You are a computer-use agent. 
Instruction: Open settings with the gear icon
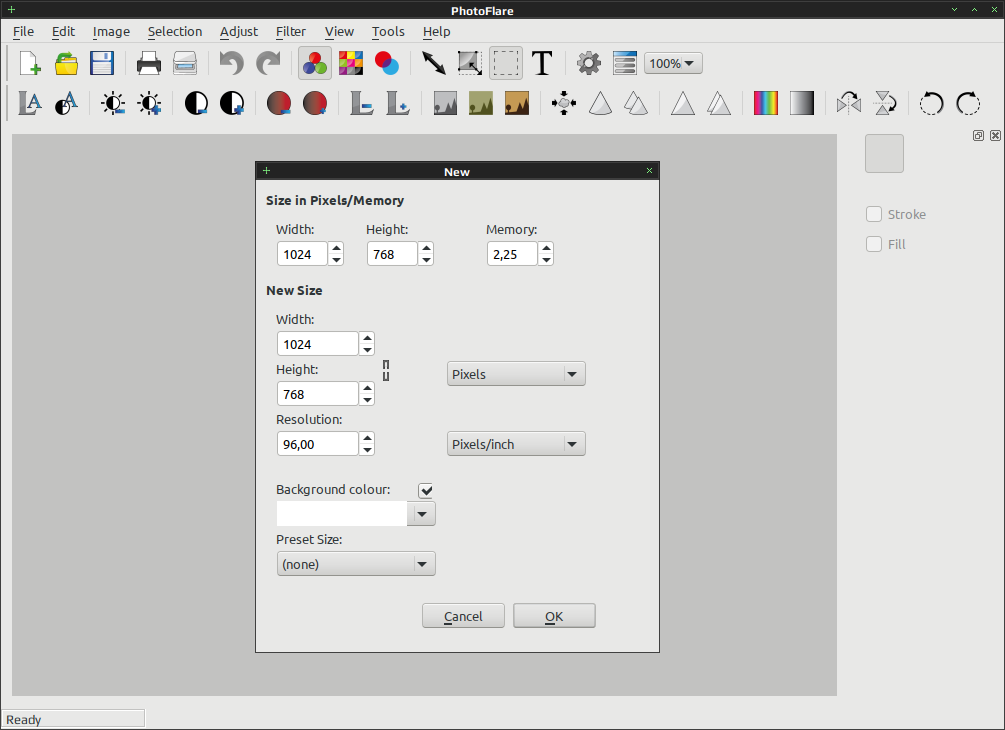[x=588, y=63]
